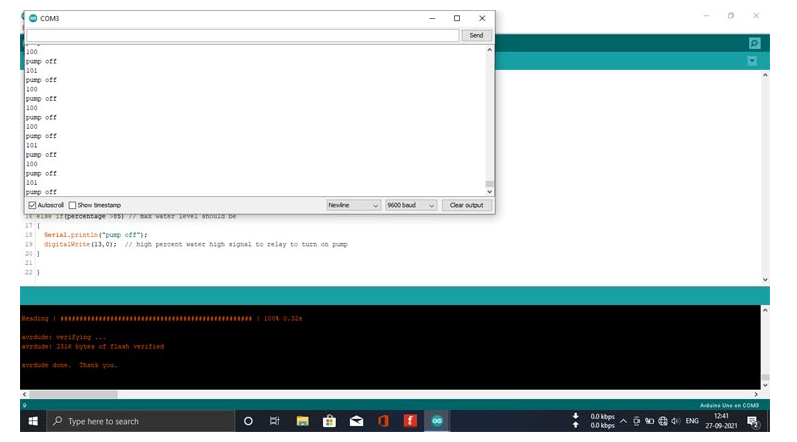Image resolution: width=797 pixels, height=442 pixels.
Task: Open Serial Monitor magnifier icon in Arduino IDE
Action: tap(754, 43)
